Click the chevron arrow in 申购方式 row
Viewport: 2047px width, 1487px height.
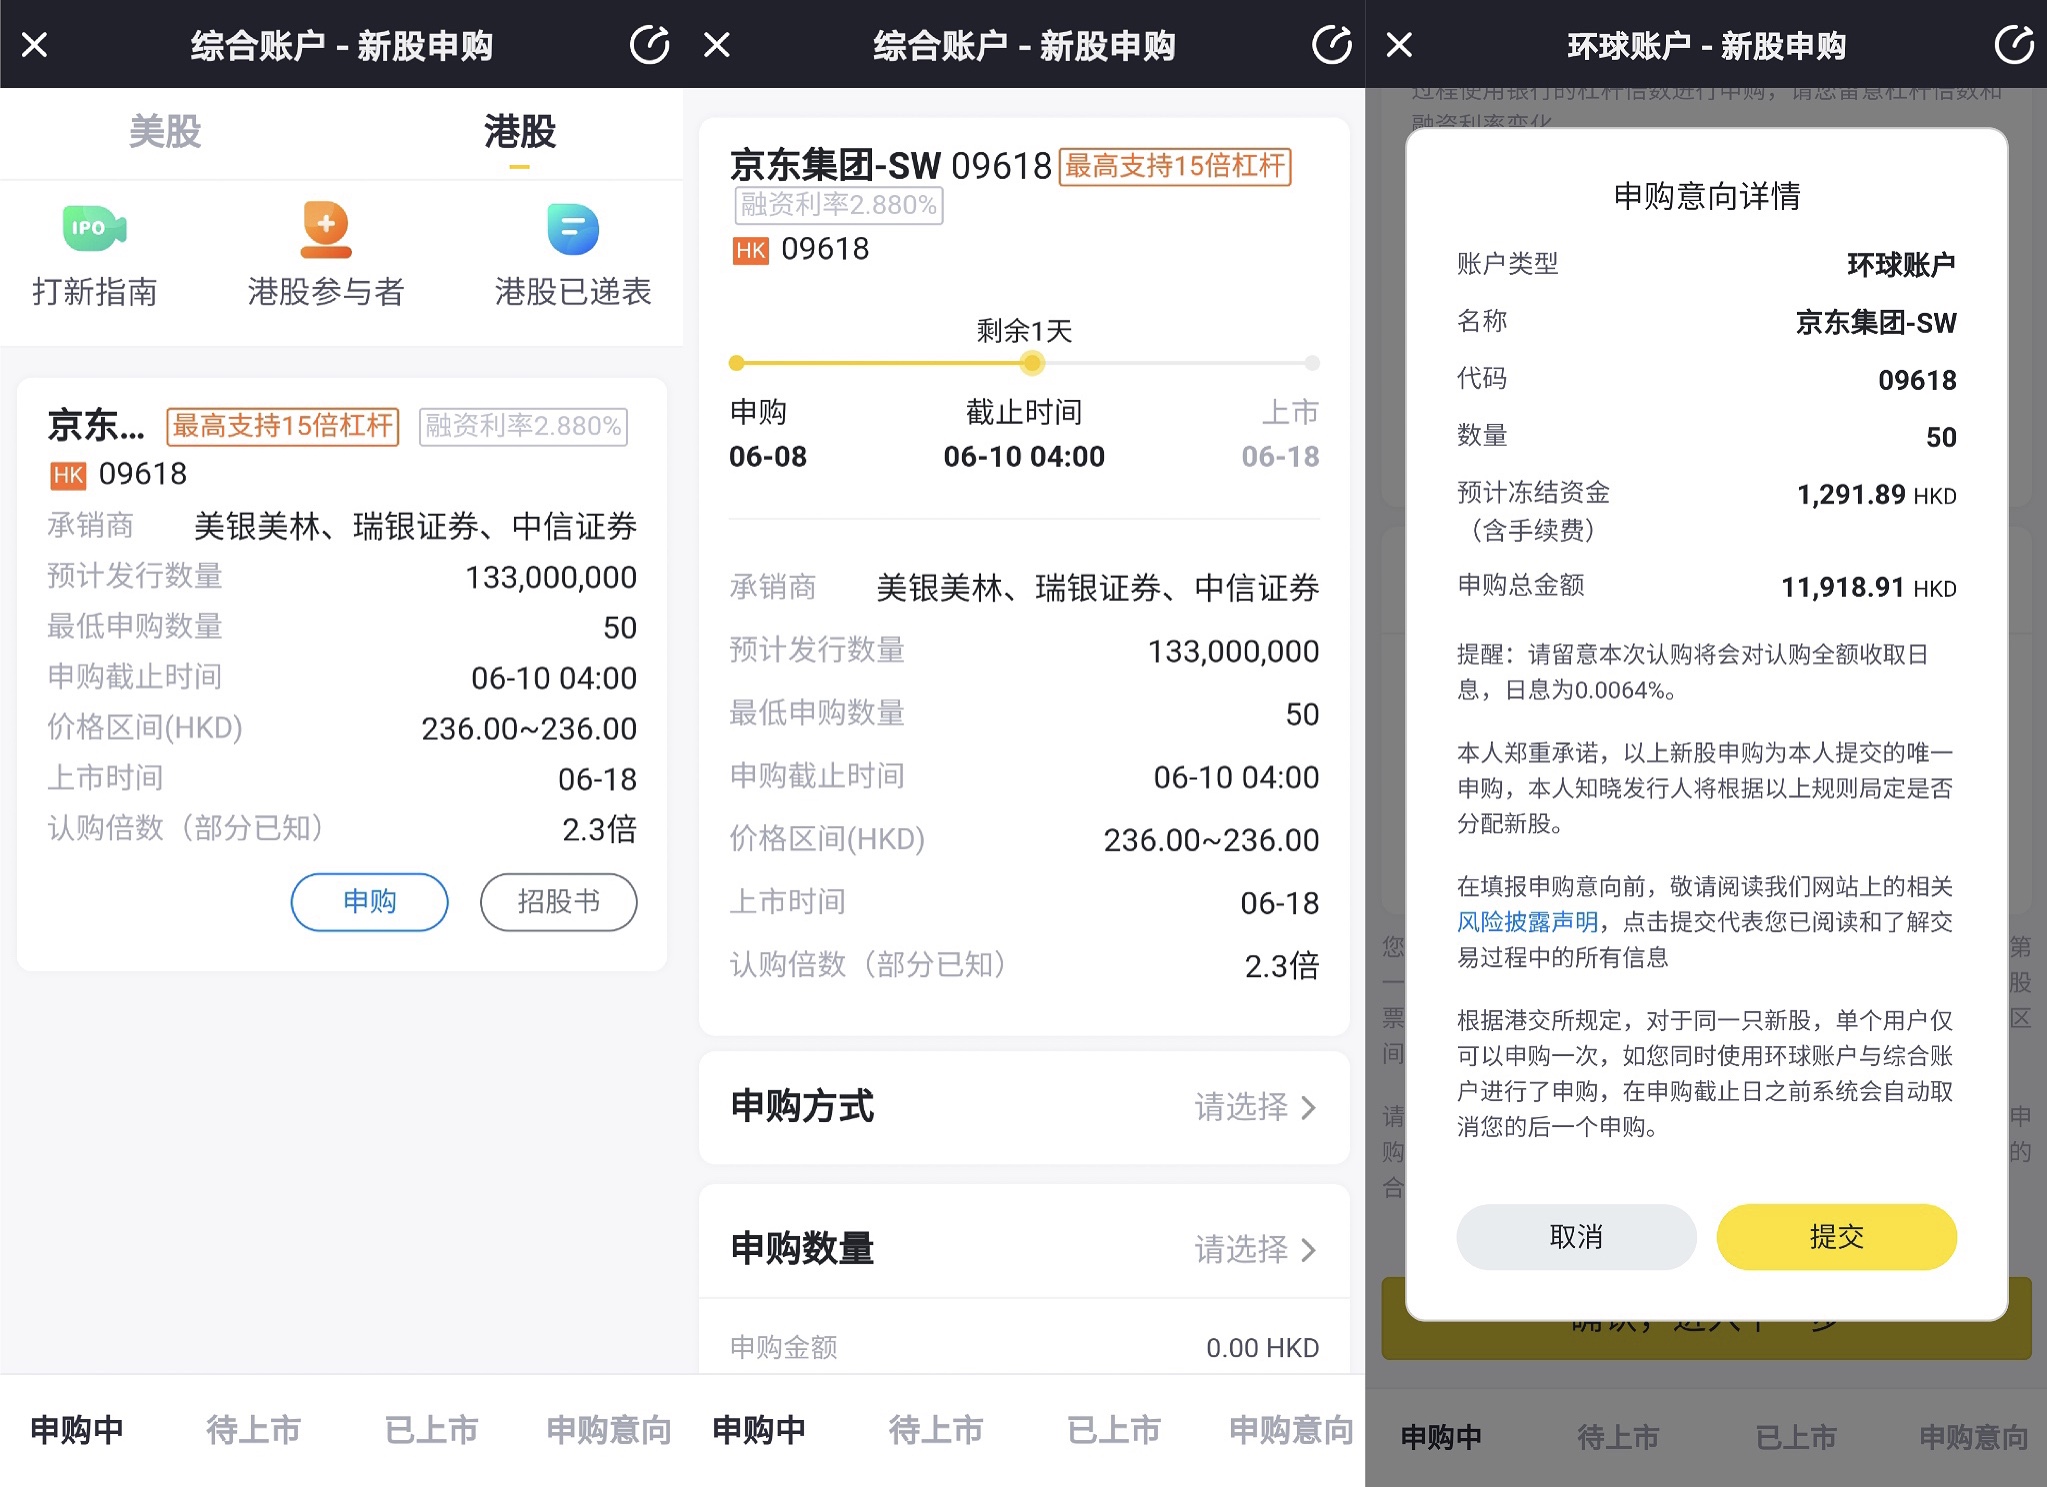[1308, 1107]
